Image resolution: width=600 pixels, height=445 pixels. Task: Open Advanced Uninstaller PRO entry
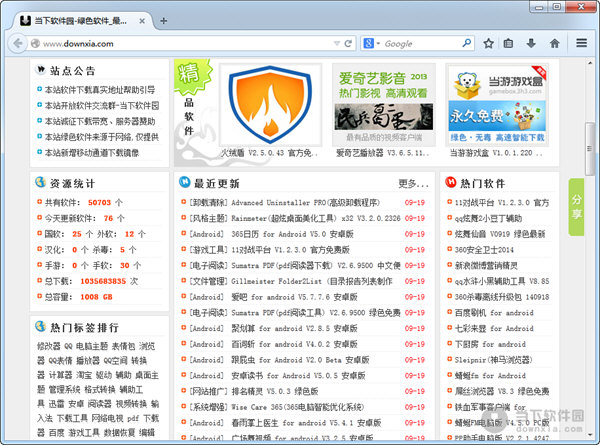(305, 203)
